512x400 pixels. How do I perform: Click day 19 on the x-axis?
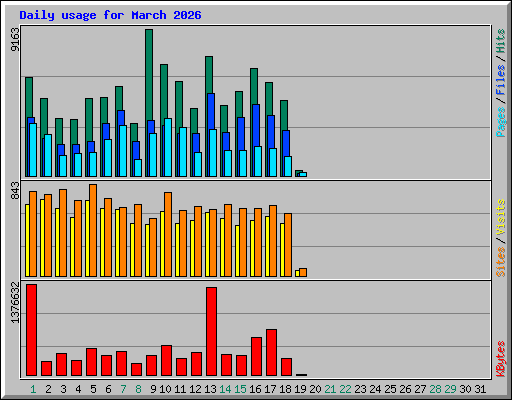tap(300, 389)
